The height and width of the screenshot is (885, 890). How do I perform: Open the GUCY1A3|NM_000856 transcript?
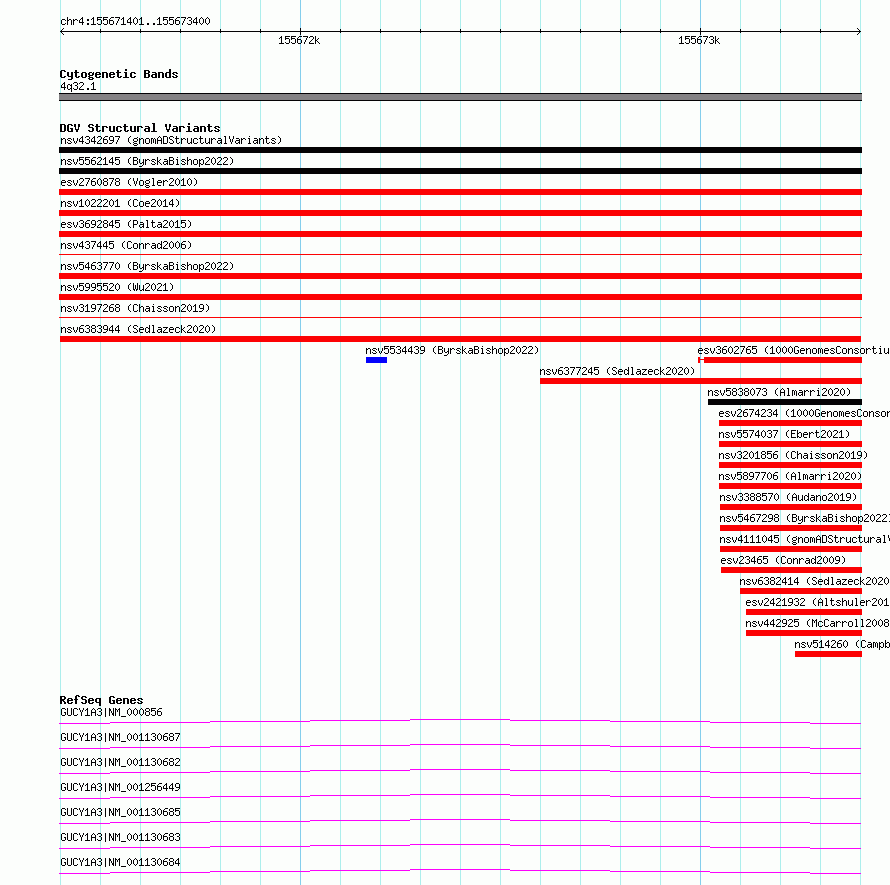pos(111,712)
